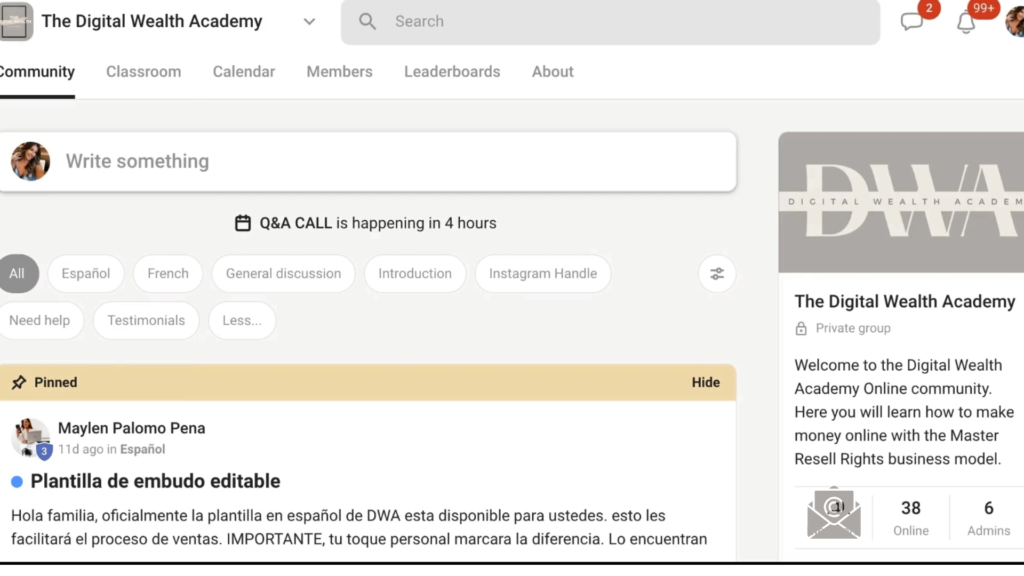Open the Leaderboards tab

452,72
